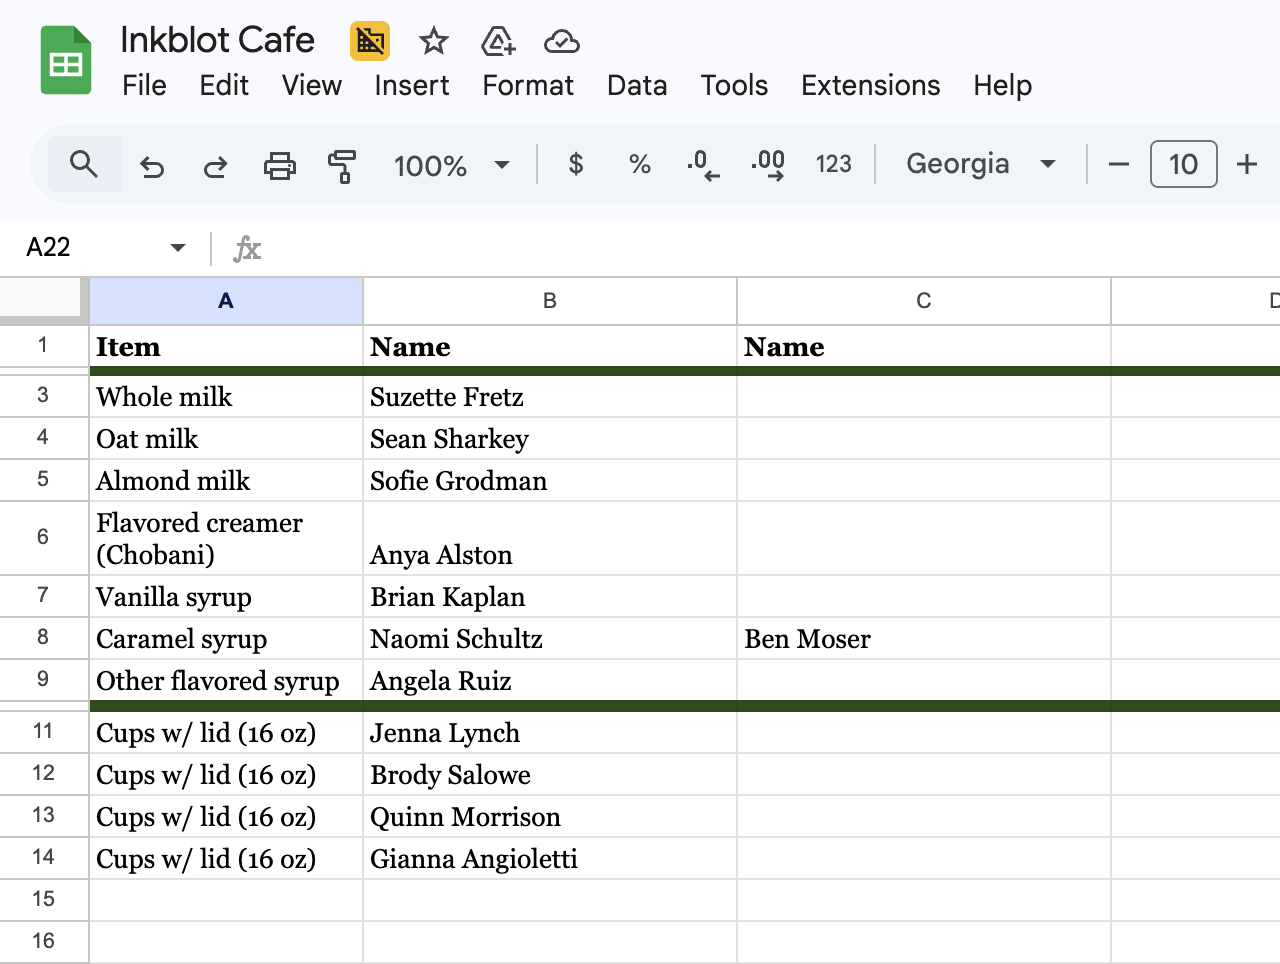Format cells as percent

pyautogui.click(x=640, y=164)
